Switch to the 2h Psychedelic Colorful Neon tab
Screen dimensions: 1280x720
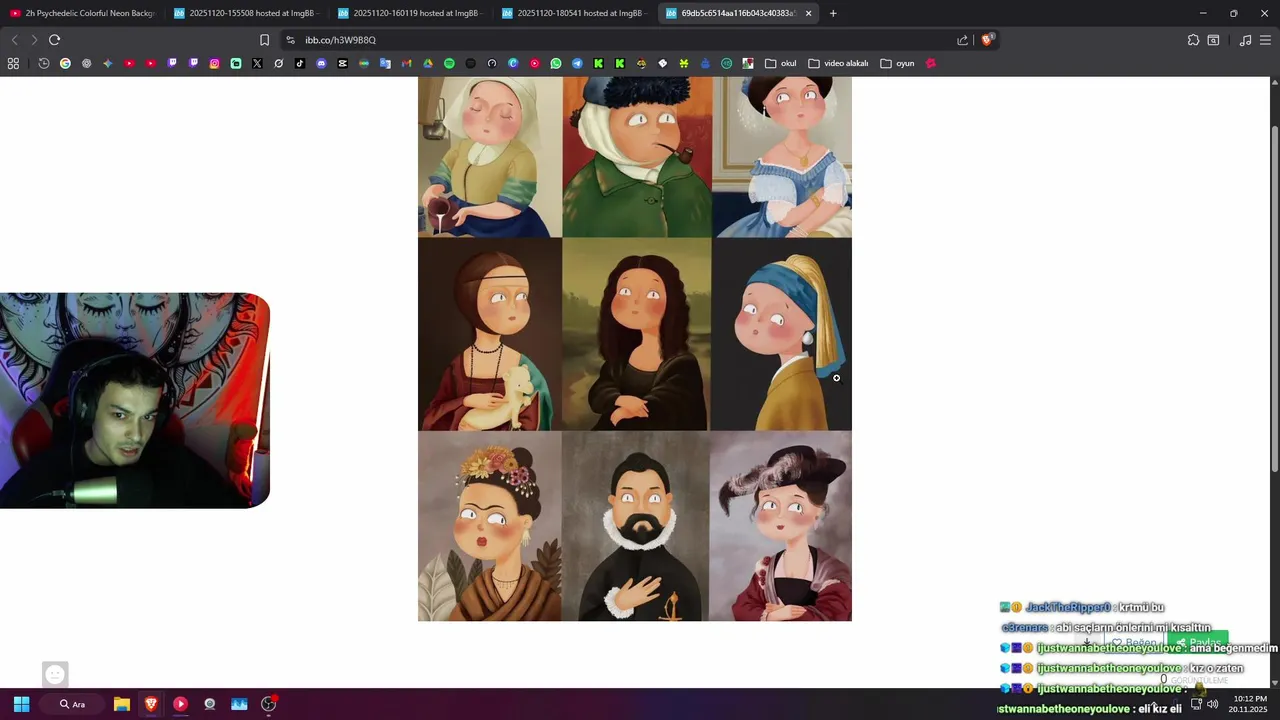pyautogui.click(x=84, y=13)
